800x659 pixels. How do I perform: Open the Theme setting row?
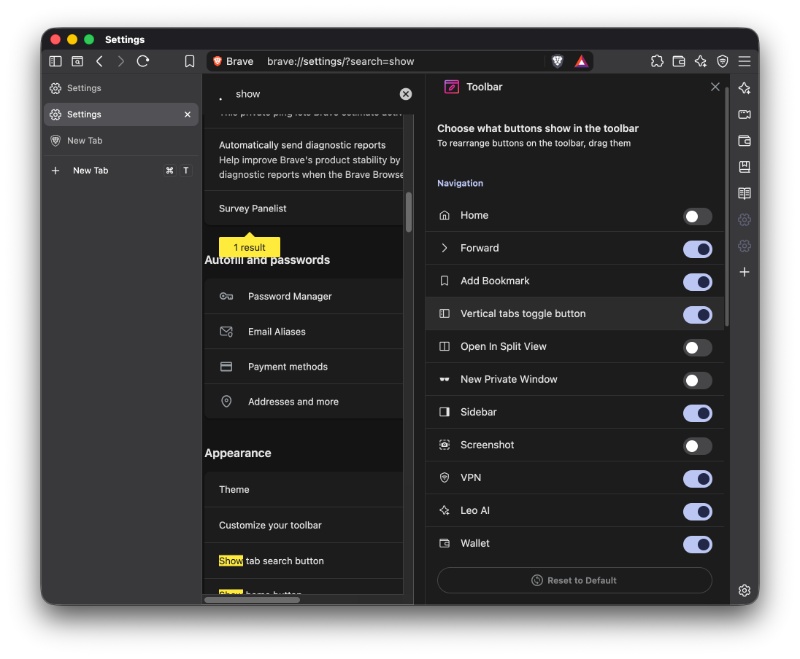[x=304, y=490]
